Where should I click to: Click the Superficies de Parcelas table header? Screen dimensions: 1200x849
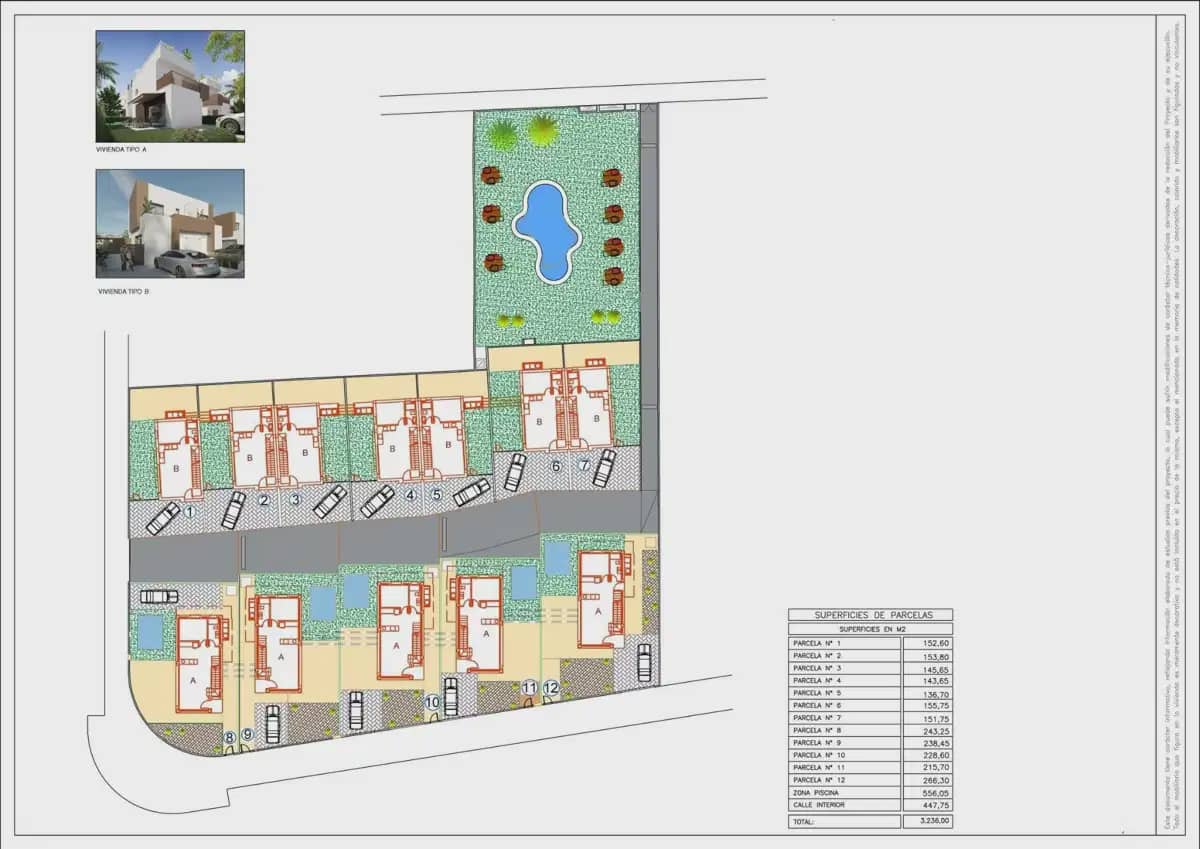[x=870, y=615]
